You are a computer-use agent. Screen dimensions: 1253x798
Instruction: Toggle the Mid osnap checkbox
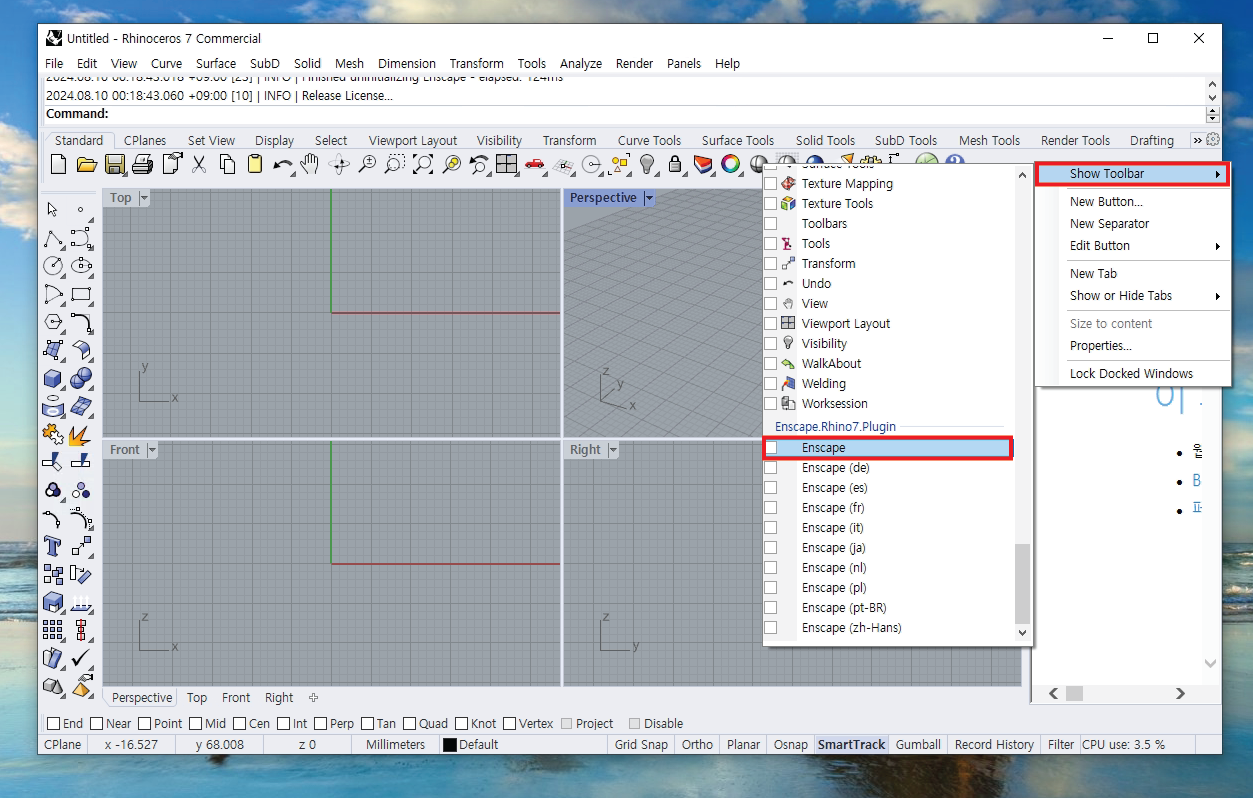[194, 724]
